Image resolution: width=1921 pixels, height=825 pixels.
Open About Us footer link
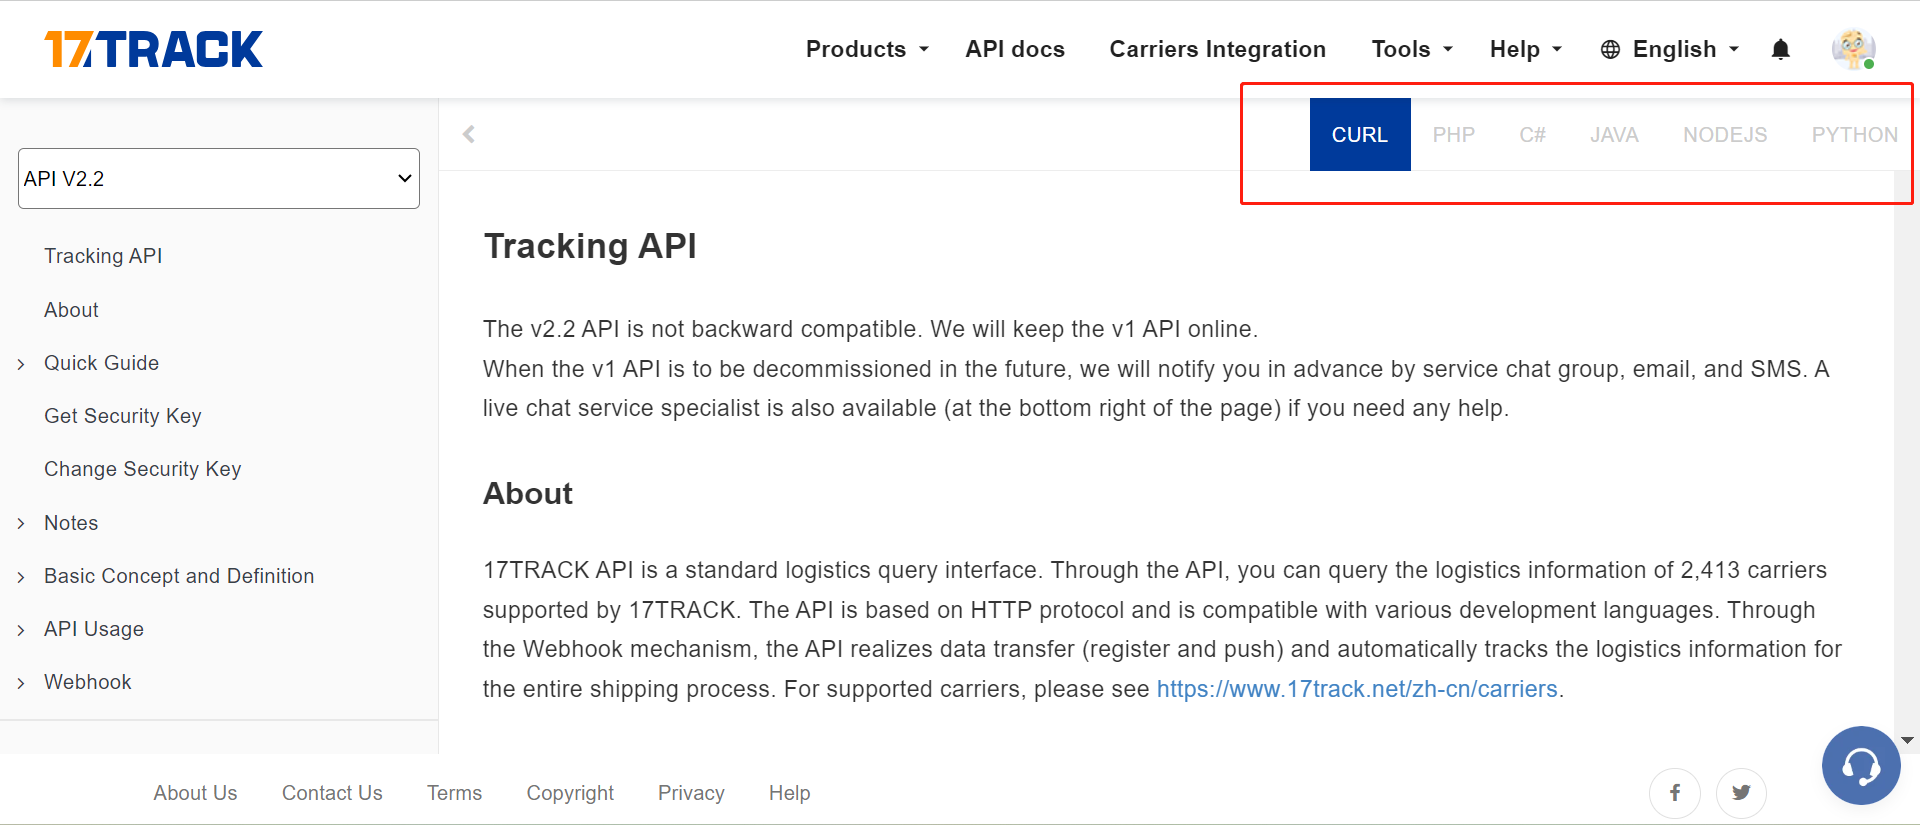(195, 793)
